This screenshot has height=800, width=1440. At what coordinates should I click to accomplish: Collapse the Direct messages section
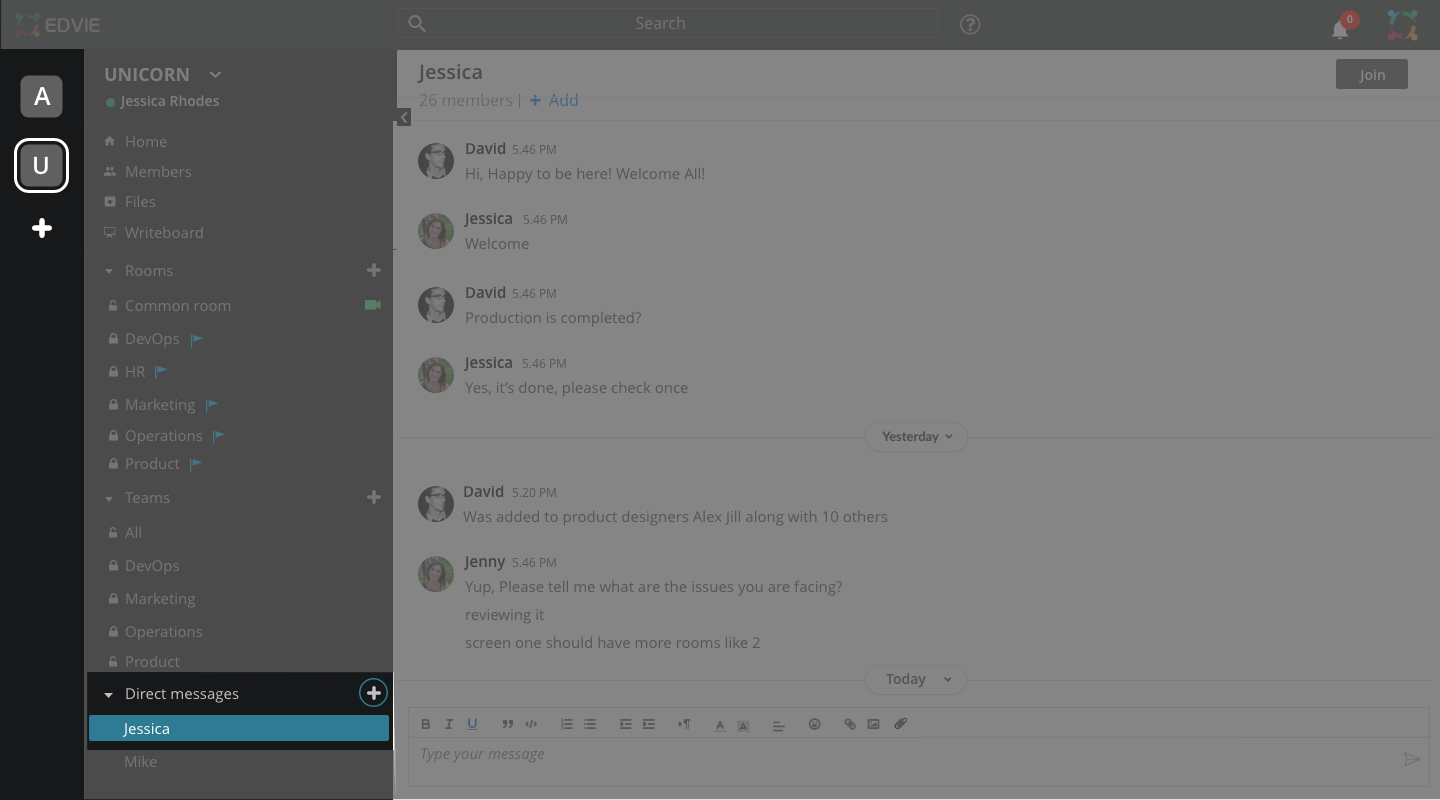(109, 695)
